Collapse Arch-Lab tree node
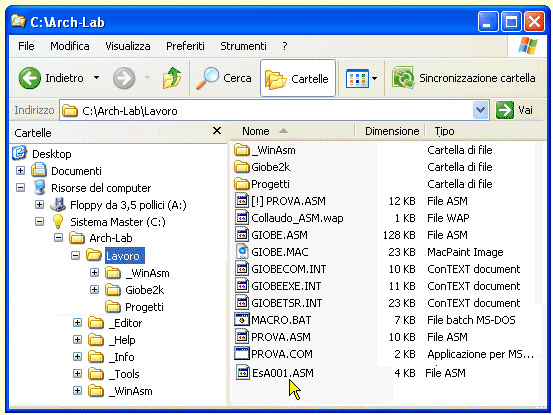Screen dimensions: 553x415 point(59,238)
